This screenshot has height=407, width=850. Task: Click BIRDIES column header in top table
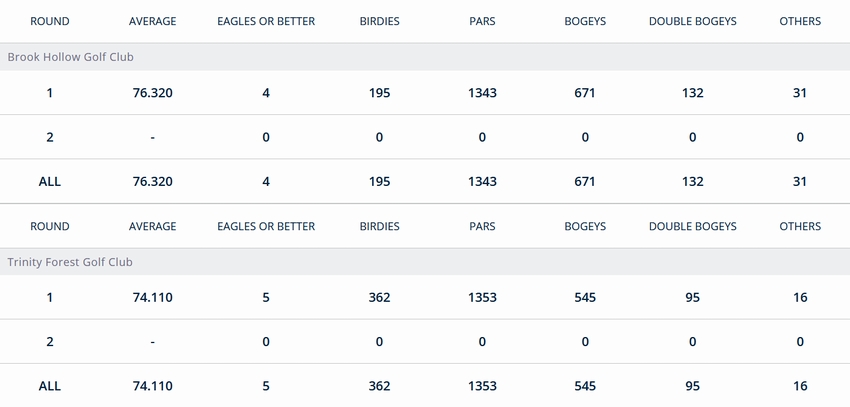pyautogui.click(x=379, y=22)
